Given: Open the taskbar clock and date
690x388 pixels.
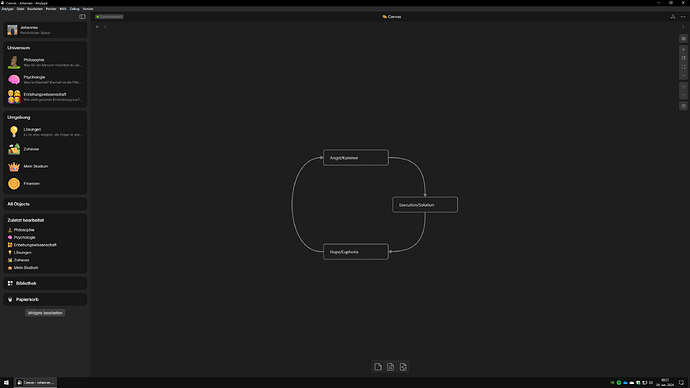Looking at the screenshot, I should 665,383.
